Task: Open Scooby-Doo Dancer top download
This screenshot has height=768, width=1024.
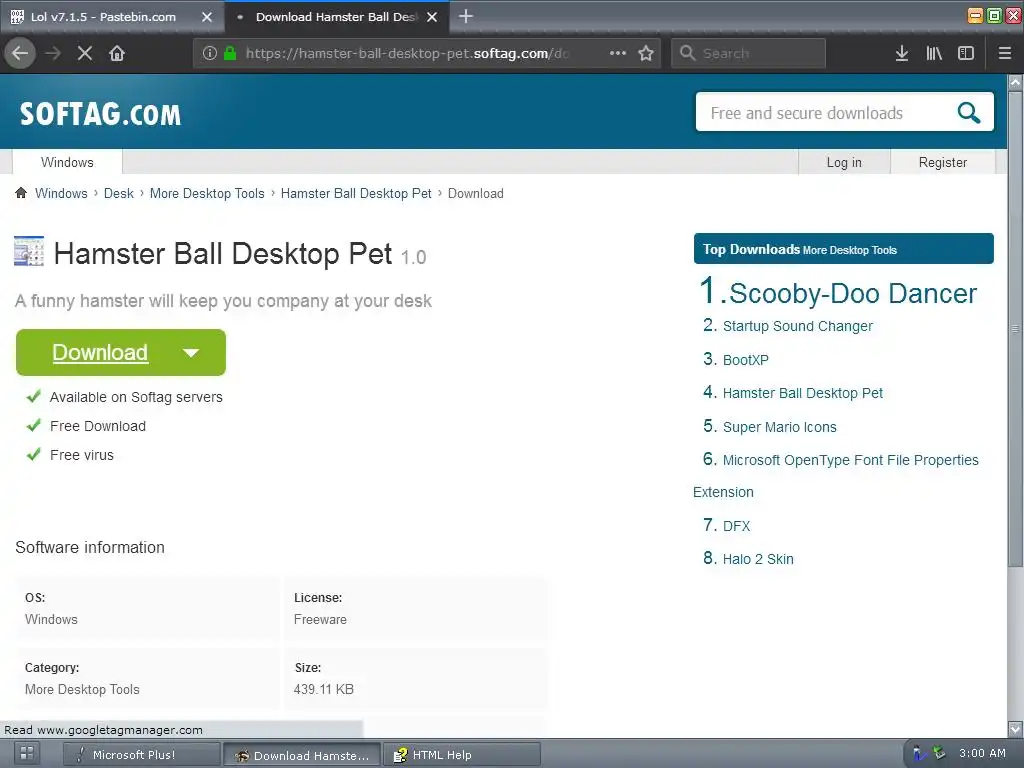Action: coord(853,293)
